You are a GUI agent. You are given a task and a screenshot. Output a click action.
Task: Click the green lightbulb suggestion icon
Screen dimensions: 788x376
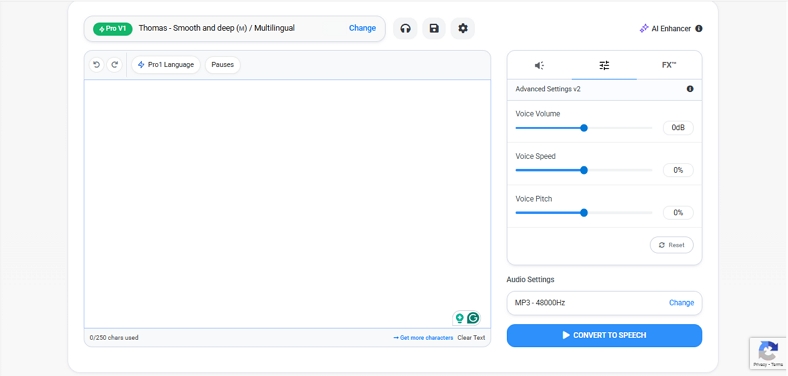(x=459, y=318)
